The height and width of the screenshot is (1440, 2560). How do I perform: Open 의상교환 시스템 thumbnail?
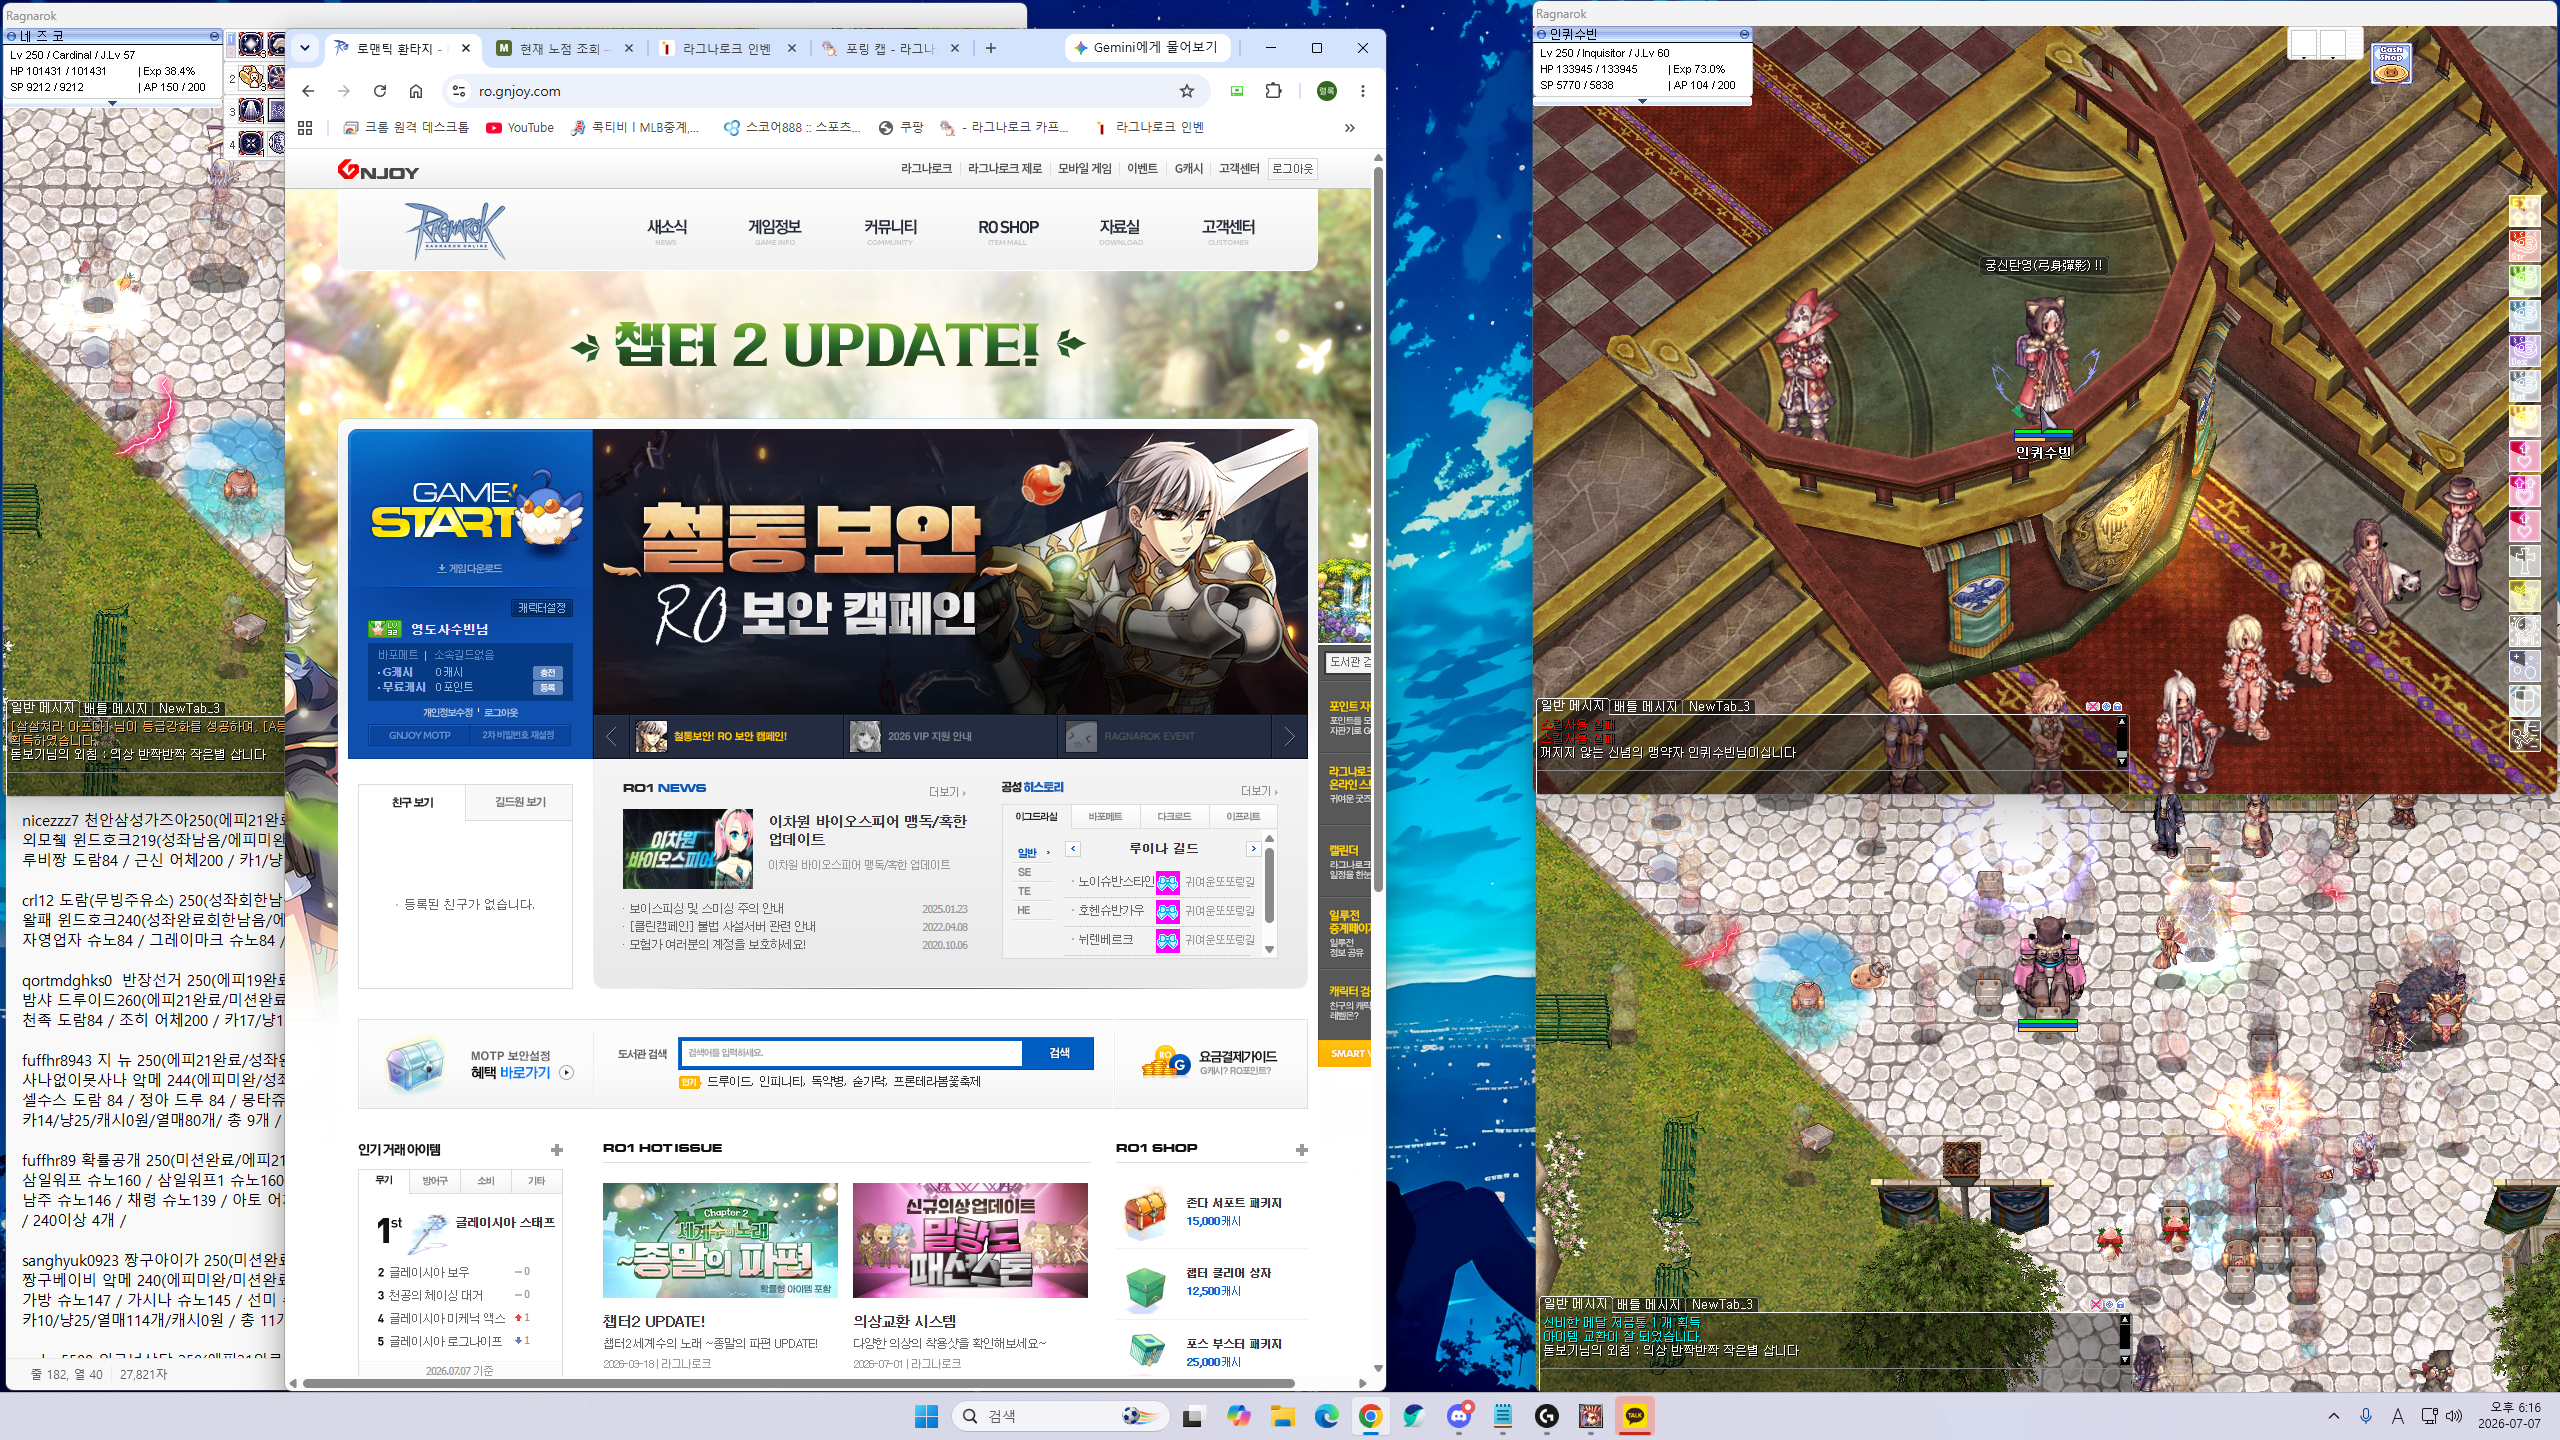coord(970,1240)
